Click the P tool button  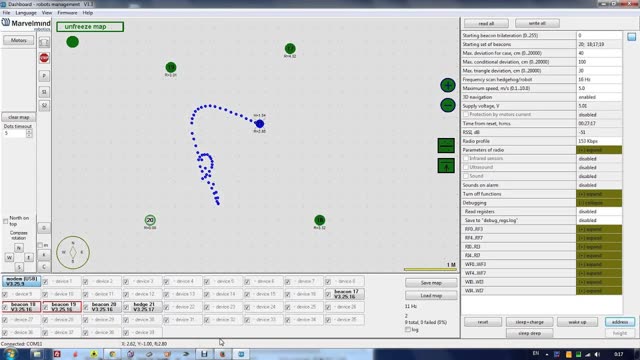(44, 76)
